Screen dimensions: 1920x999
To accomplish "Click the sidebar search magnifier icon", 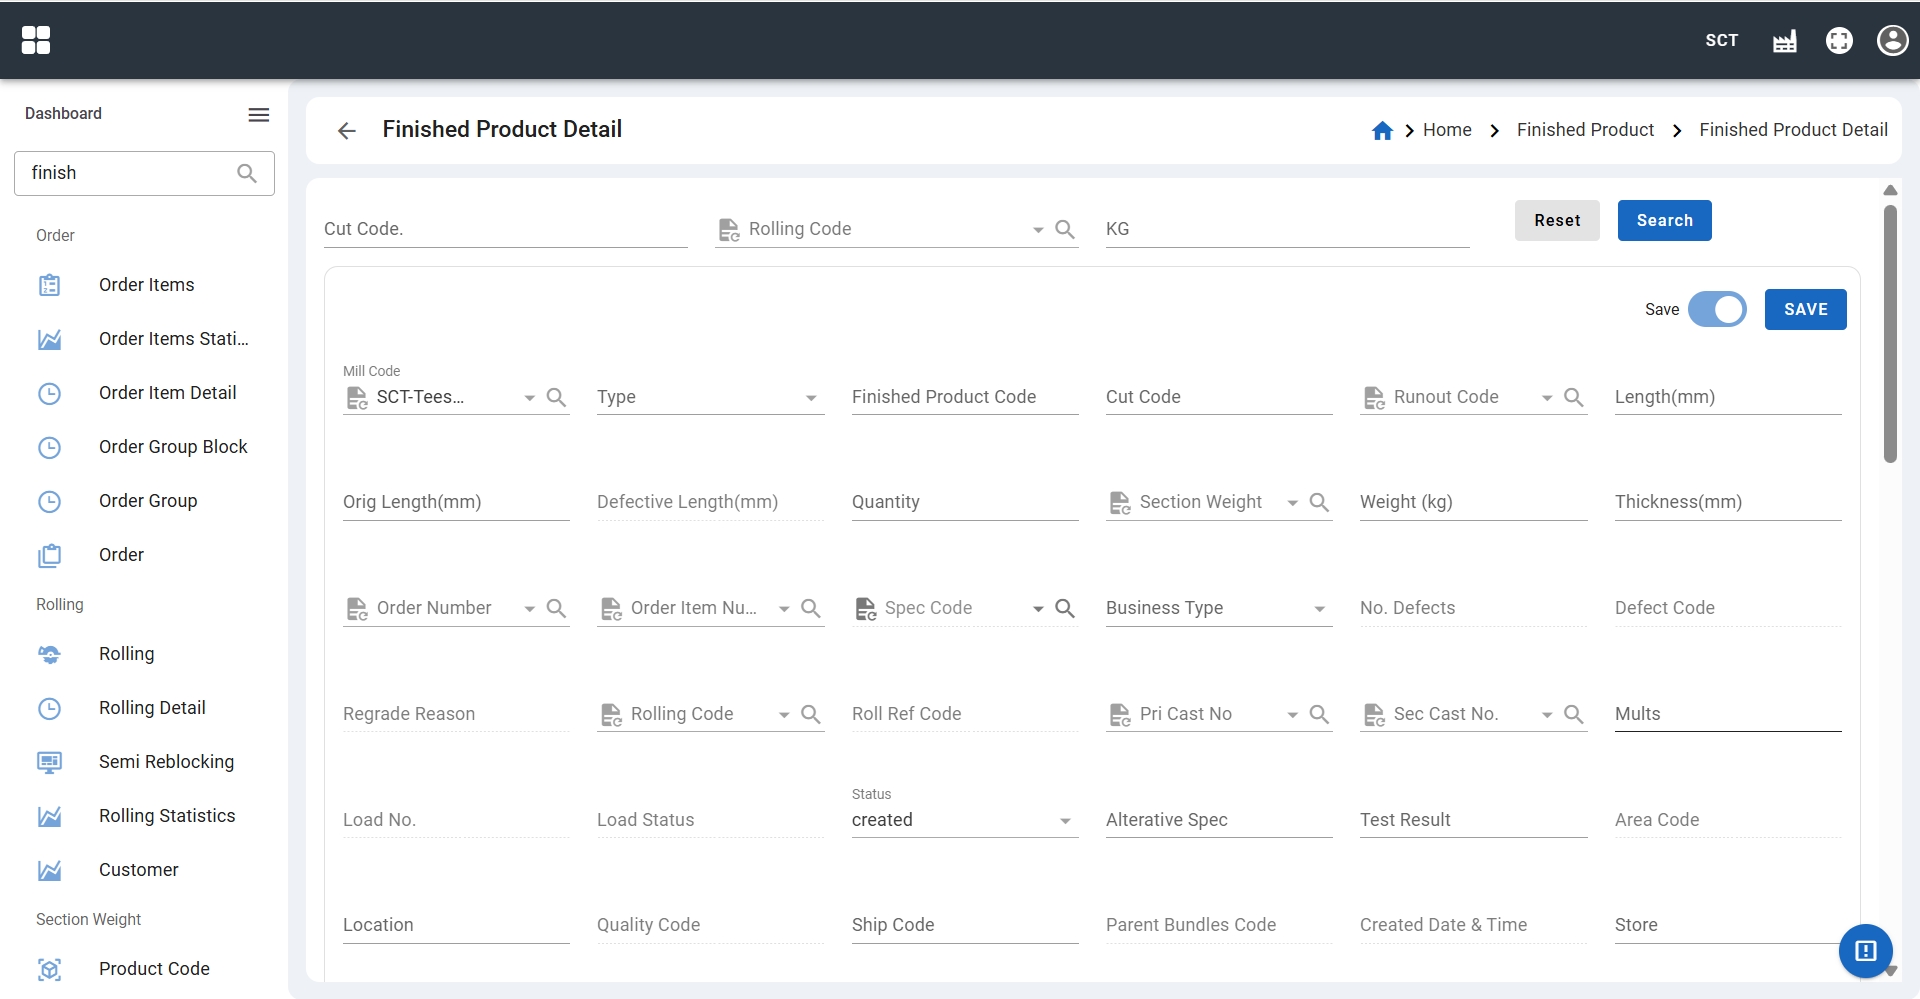I will click(x=247, y=173).
